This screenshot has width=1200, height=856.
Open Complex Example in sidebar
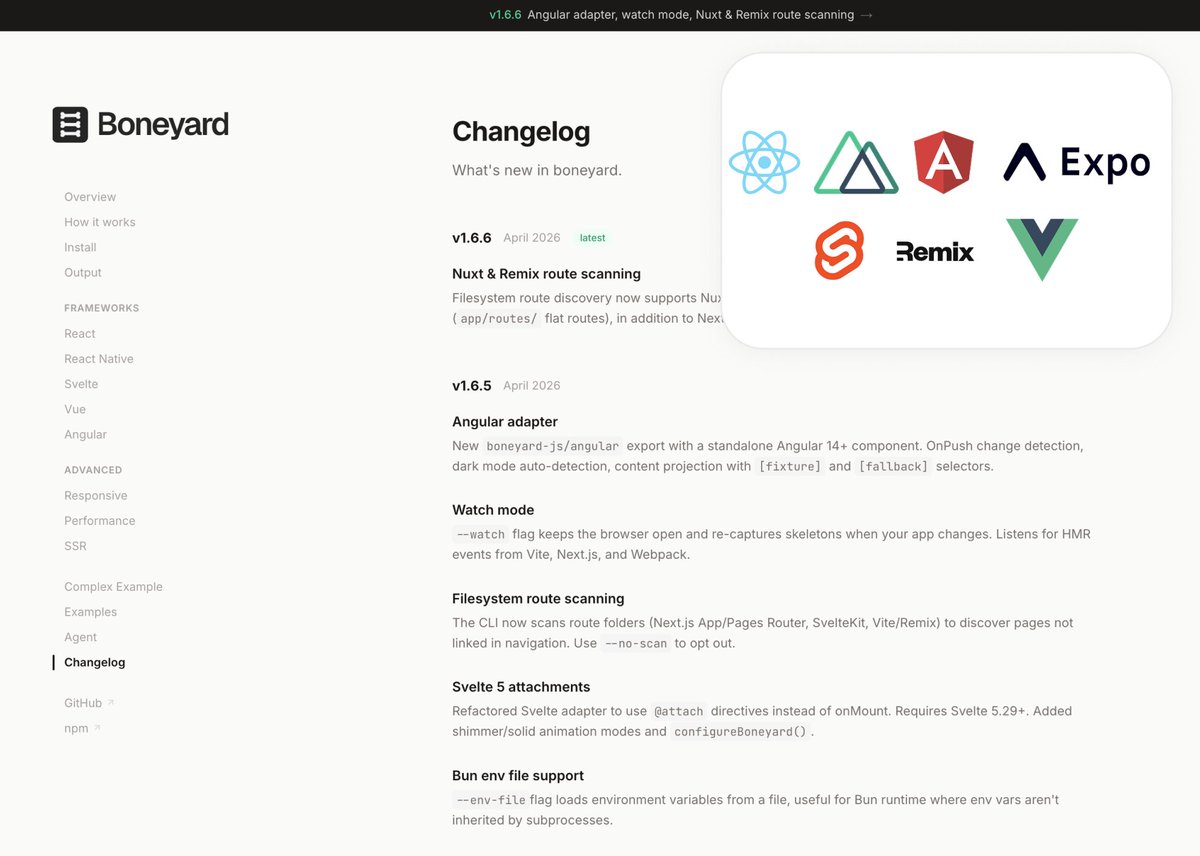tap(113, 586)
